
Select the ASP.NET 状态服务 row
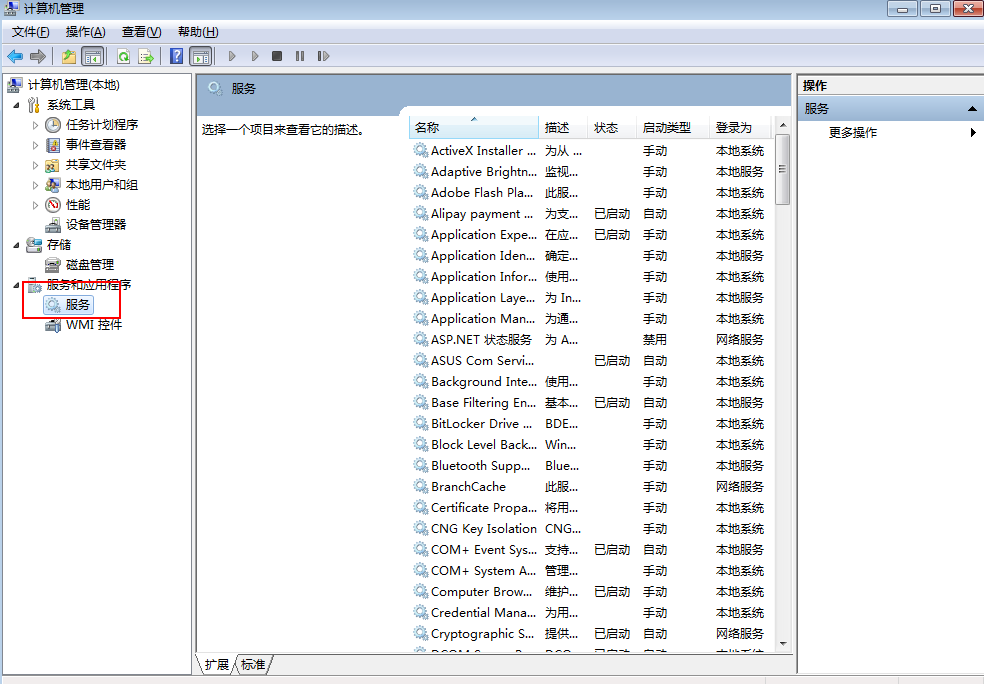tap(590, 339)
